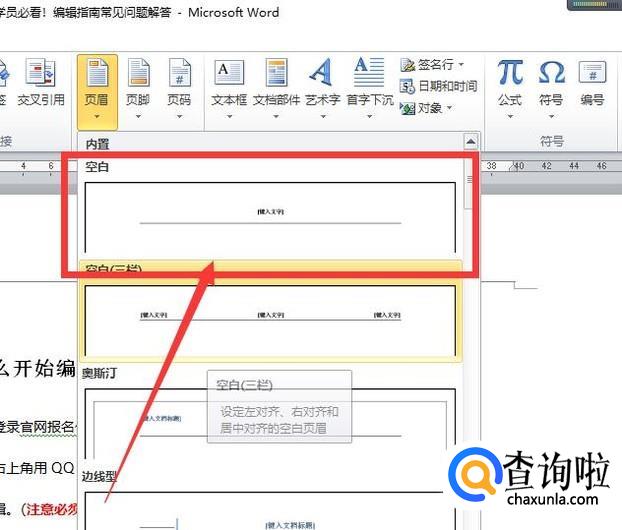The image size is (622, 530).
Task: Expand the 页脚 dropdown arrow
Action: tap(138, 116)
